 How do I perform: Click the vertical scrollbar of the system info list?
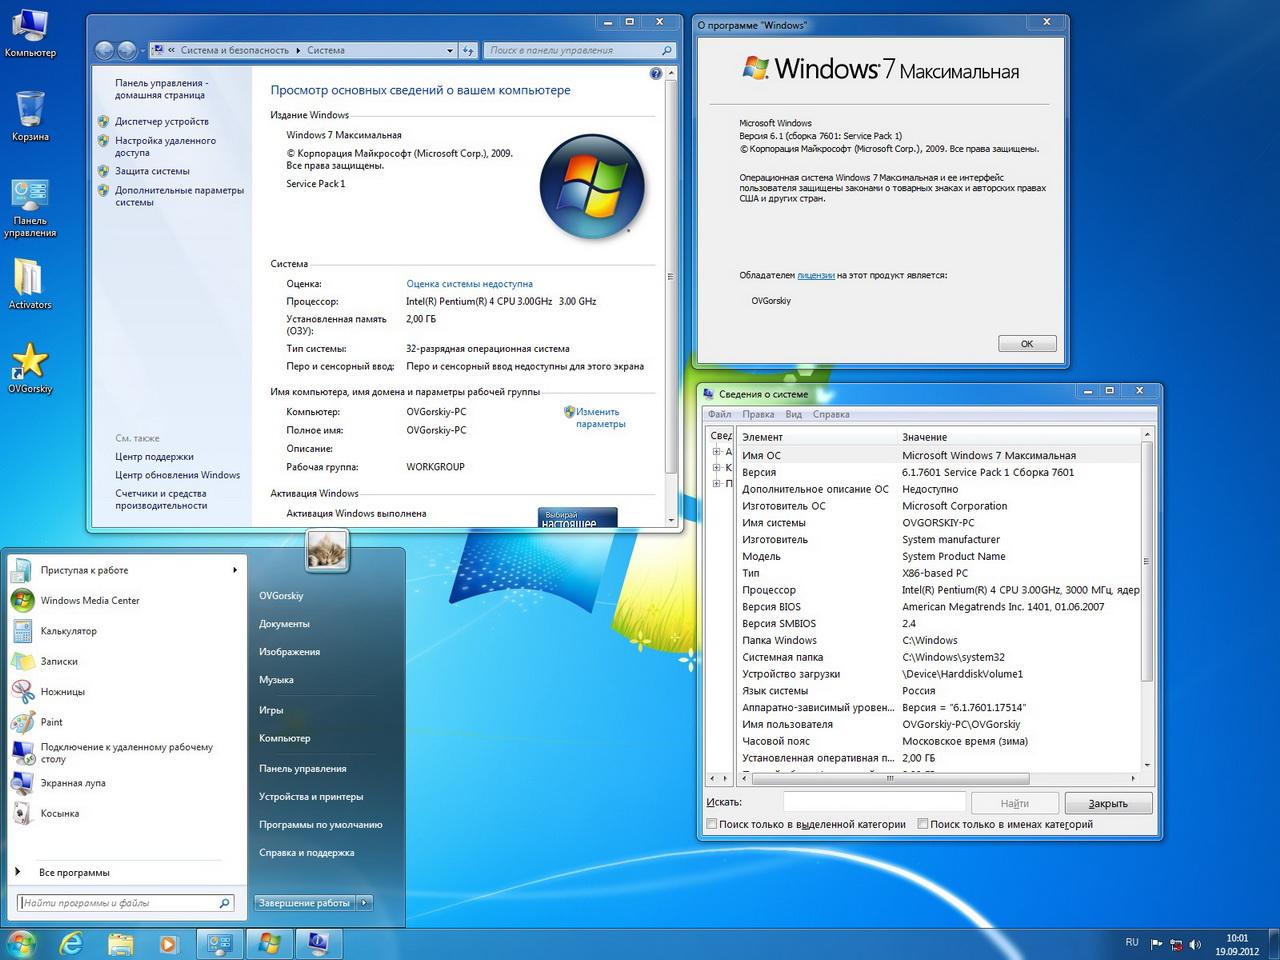click(x=1147, y=560)
